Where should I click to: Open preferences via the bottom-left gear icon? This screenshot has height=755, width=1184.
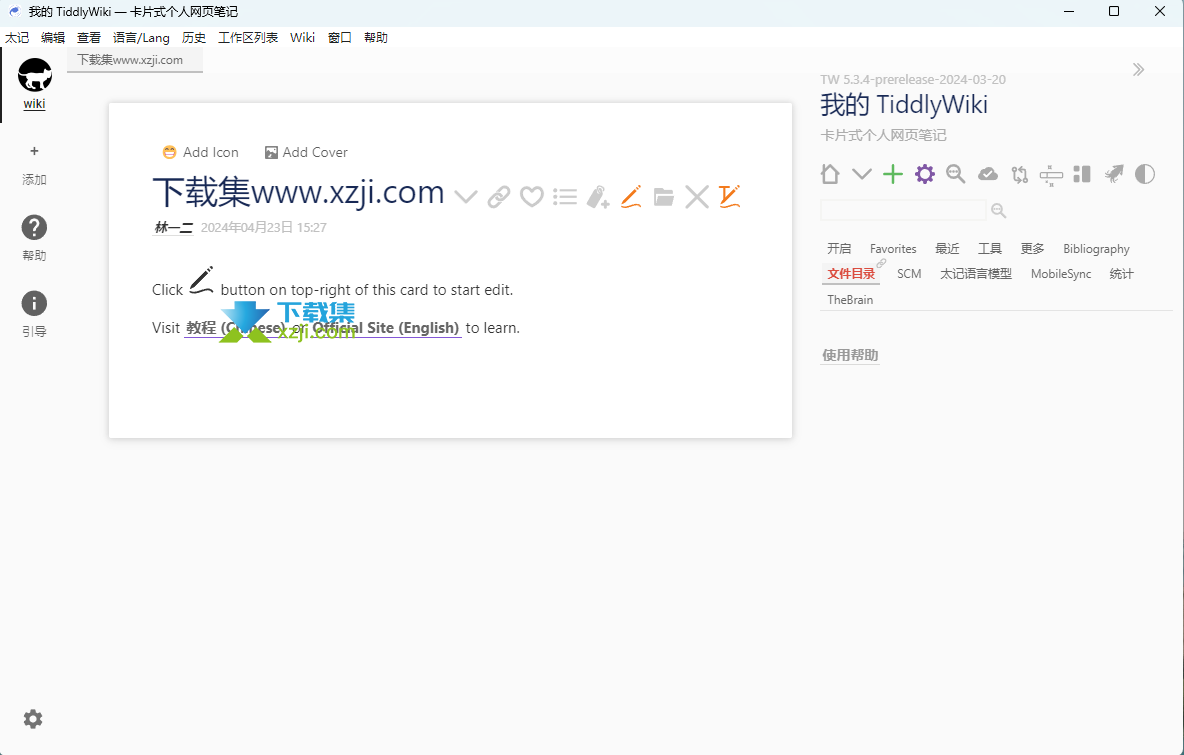click(32, 719)
